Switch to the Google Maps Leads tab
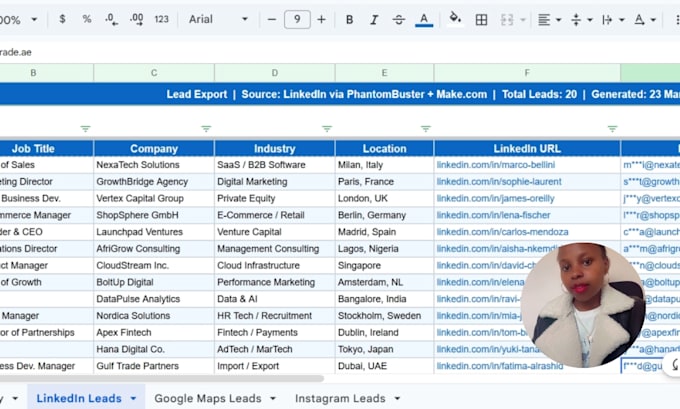This screenshot has width=680, height=409. [x=208, y=398]
